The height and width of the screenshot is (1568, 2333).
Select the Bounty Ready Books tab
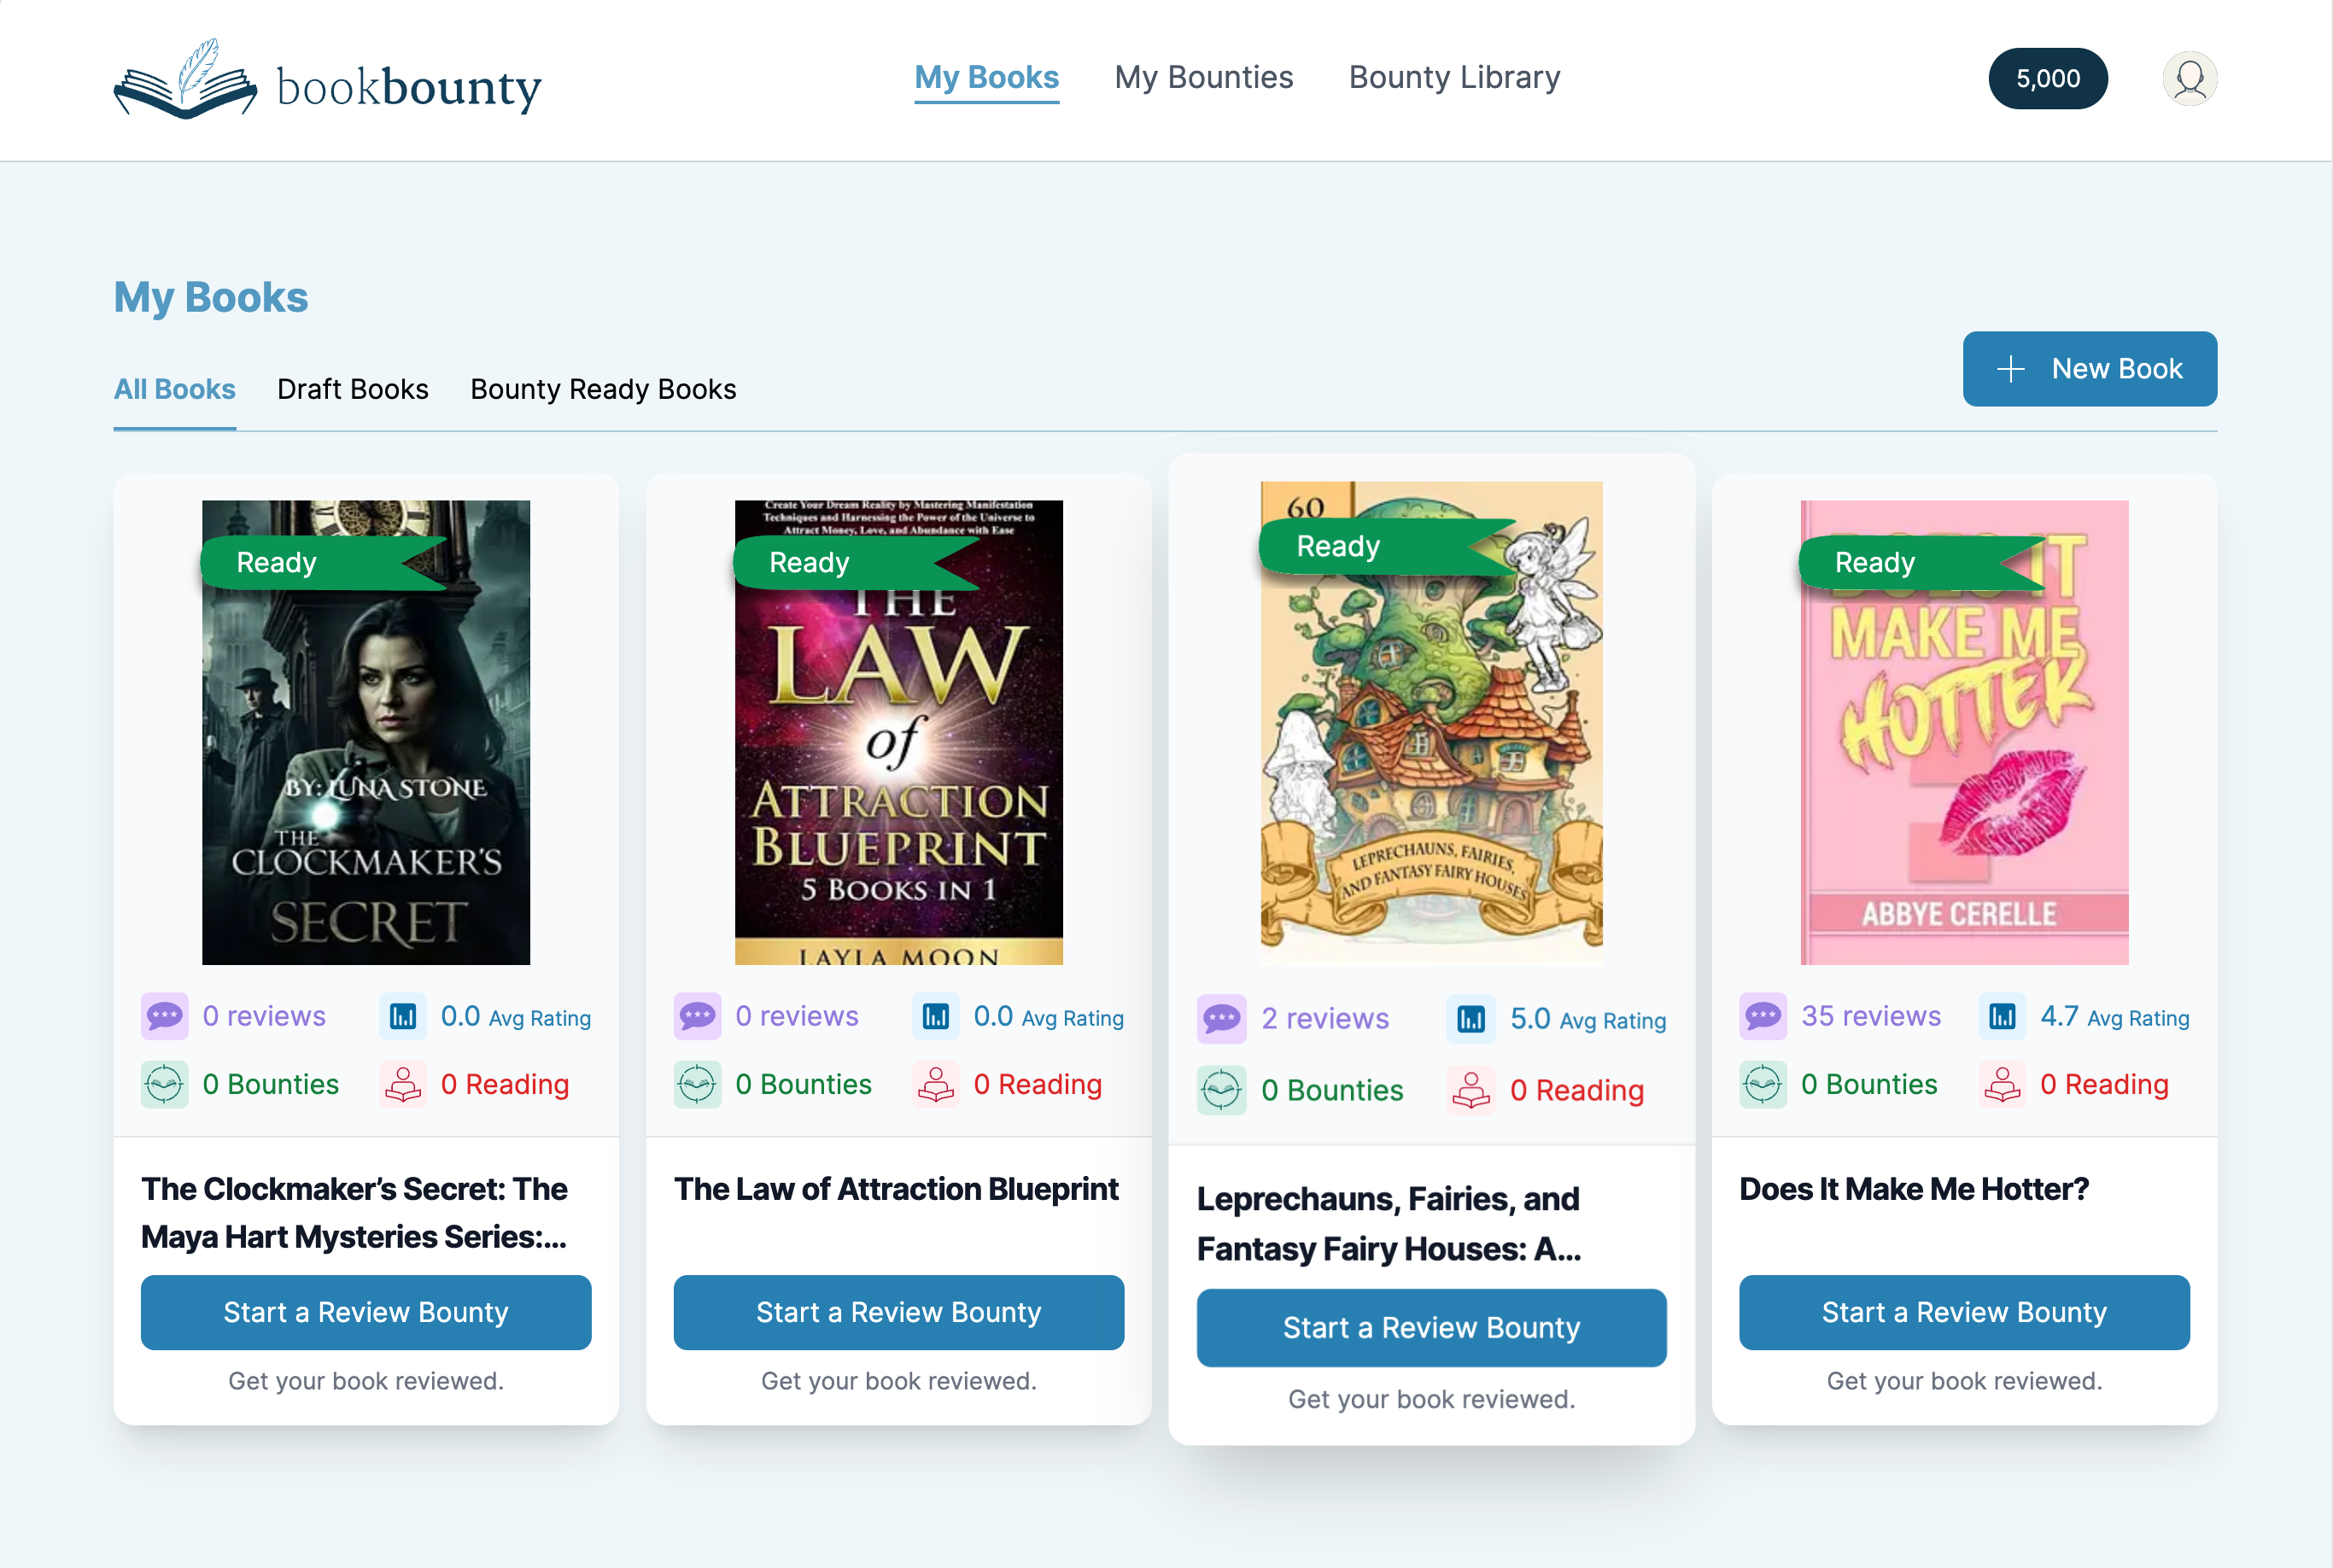click(x=603, y=389)
